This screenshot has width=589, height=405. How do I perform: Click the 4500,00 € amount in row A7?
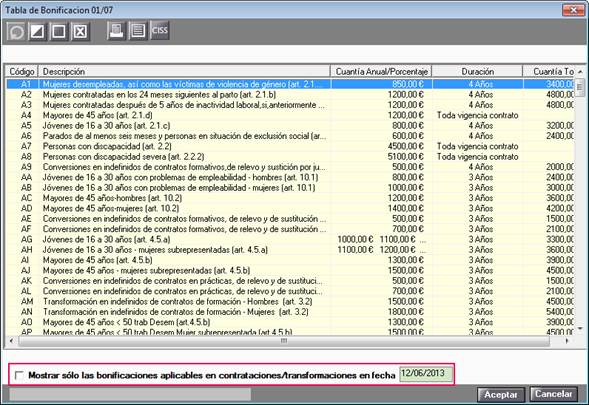pos(405,146)
